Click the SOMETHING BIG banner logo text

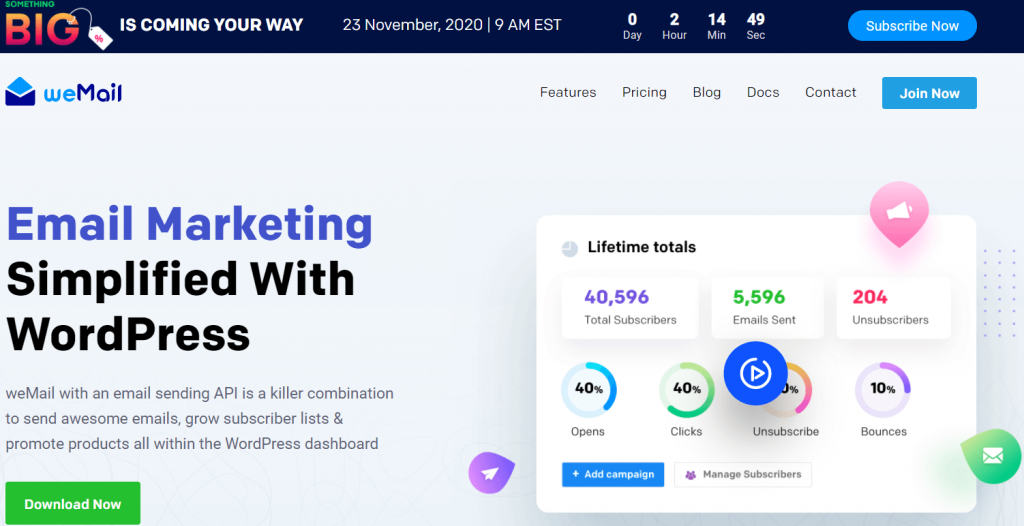(44, 25)
